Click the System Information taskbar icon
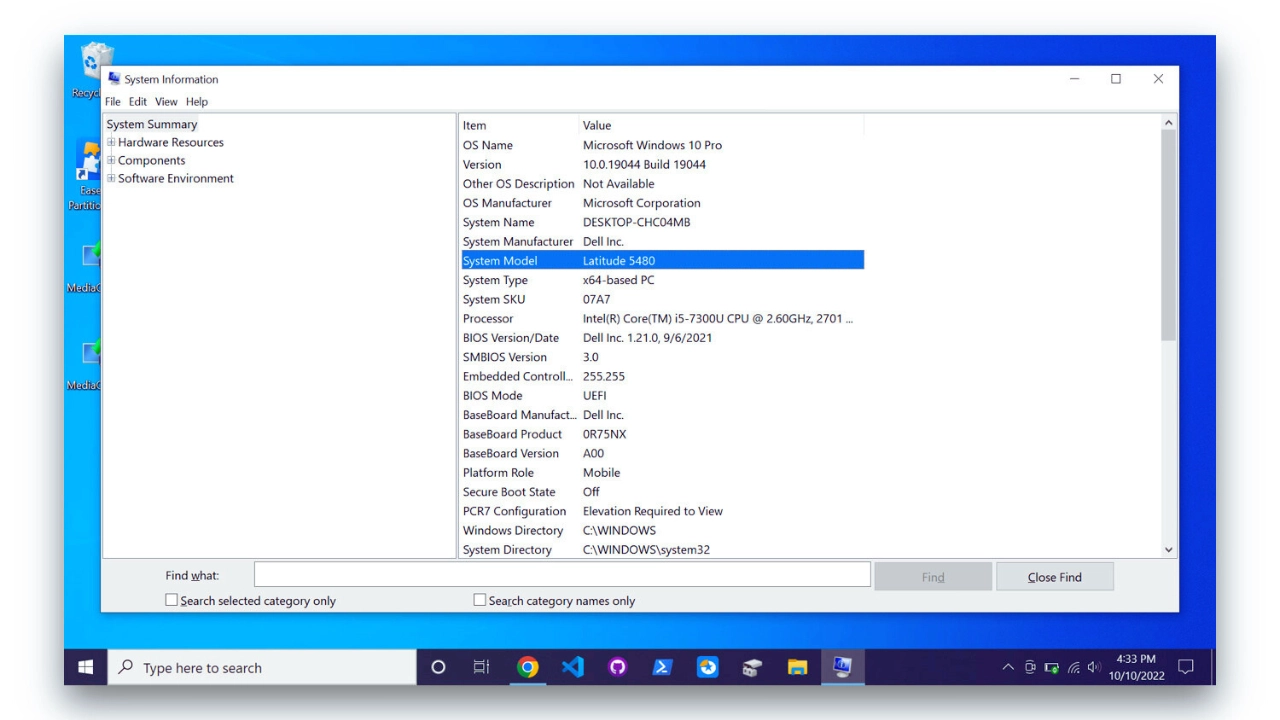Image resolution: width=1280 pixels, height=720 pixels. (842, 667)
